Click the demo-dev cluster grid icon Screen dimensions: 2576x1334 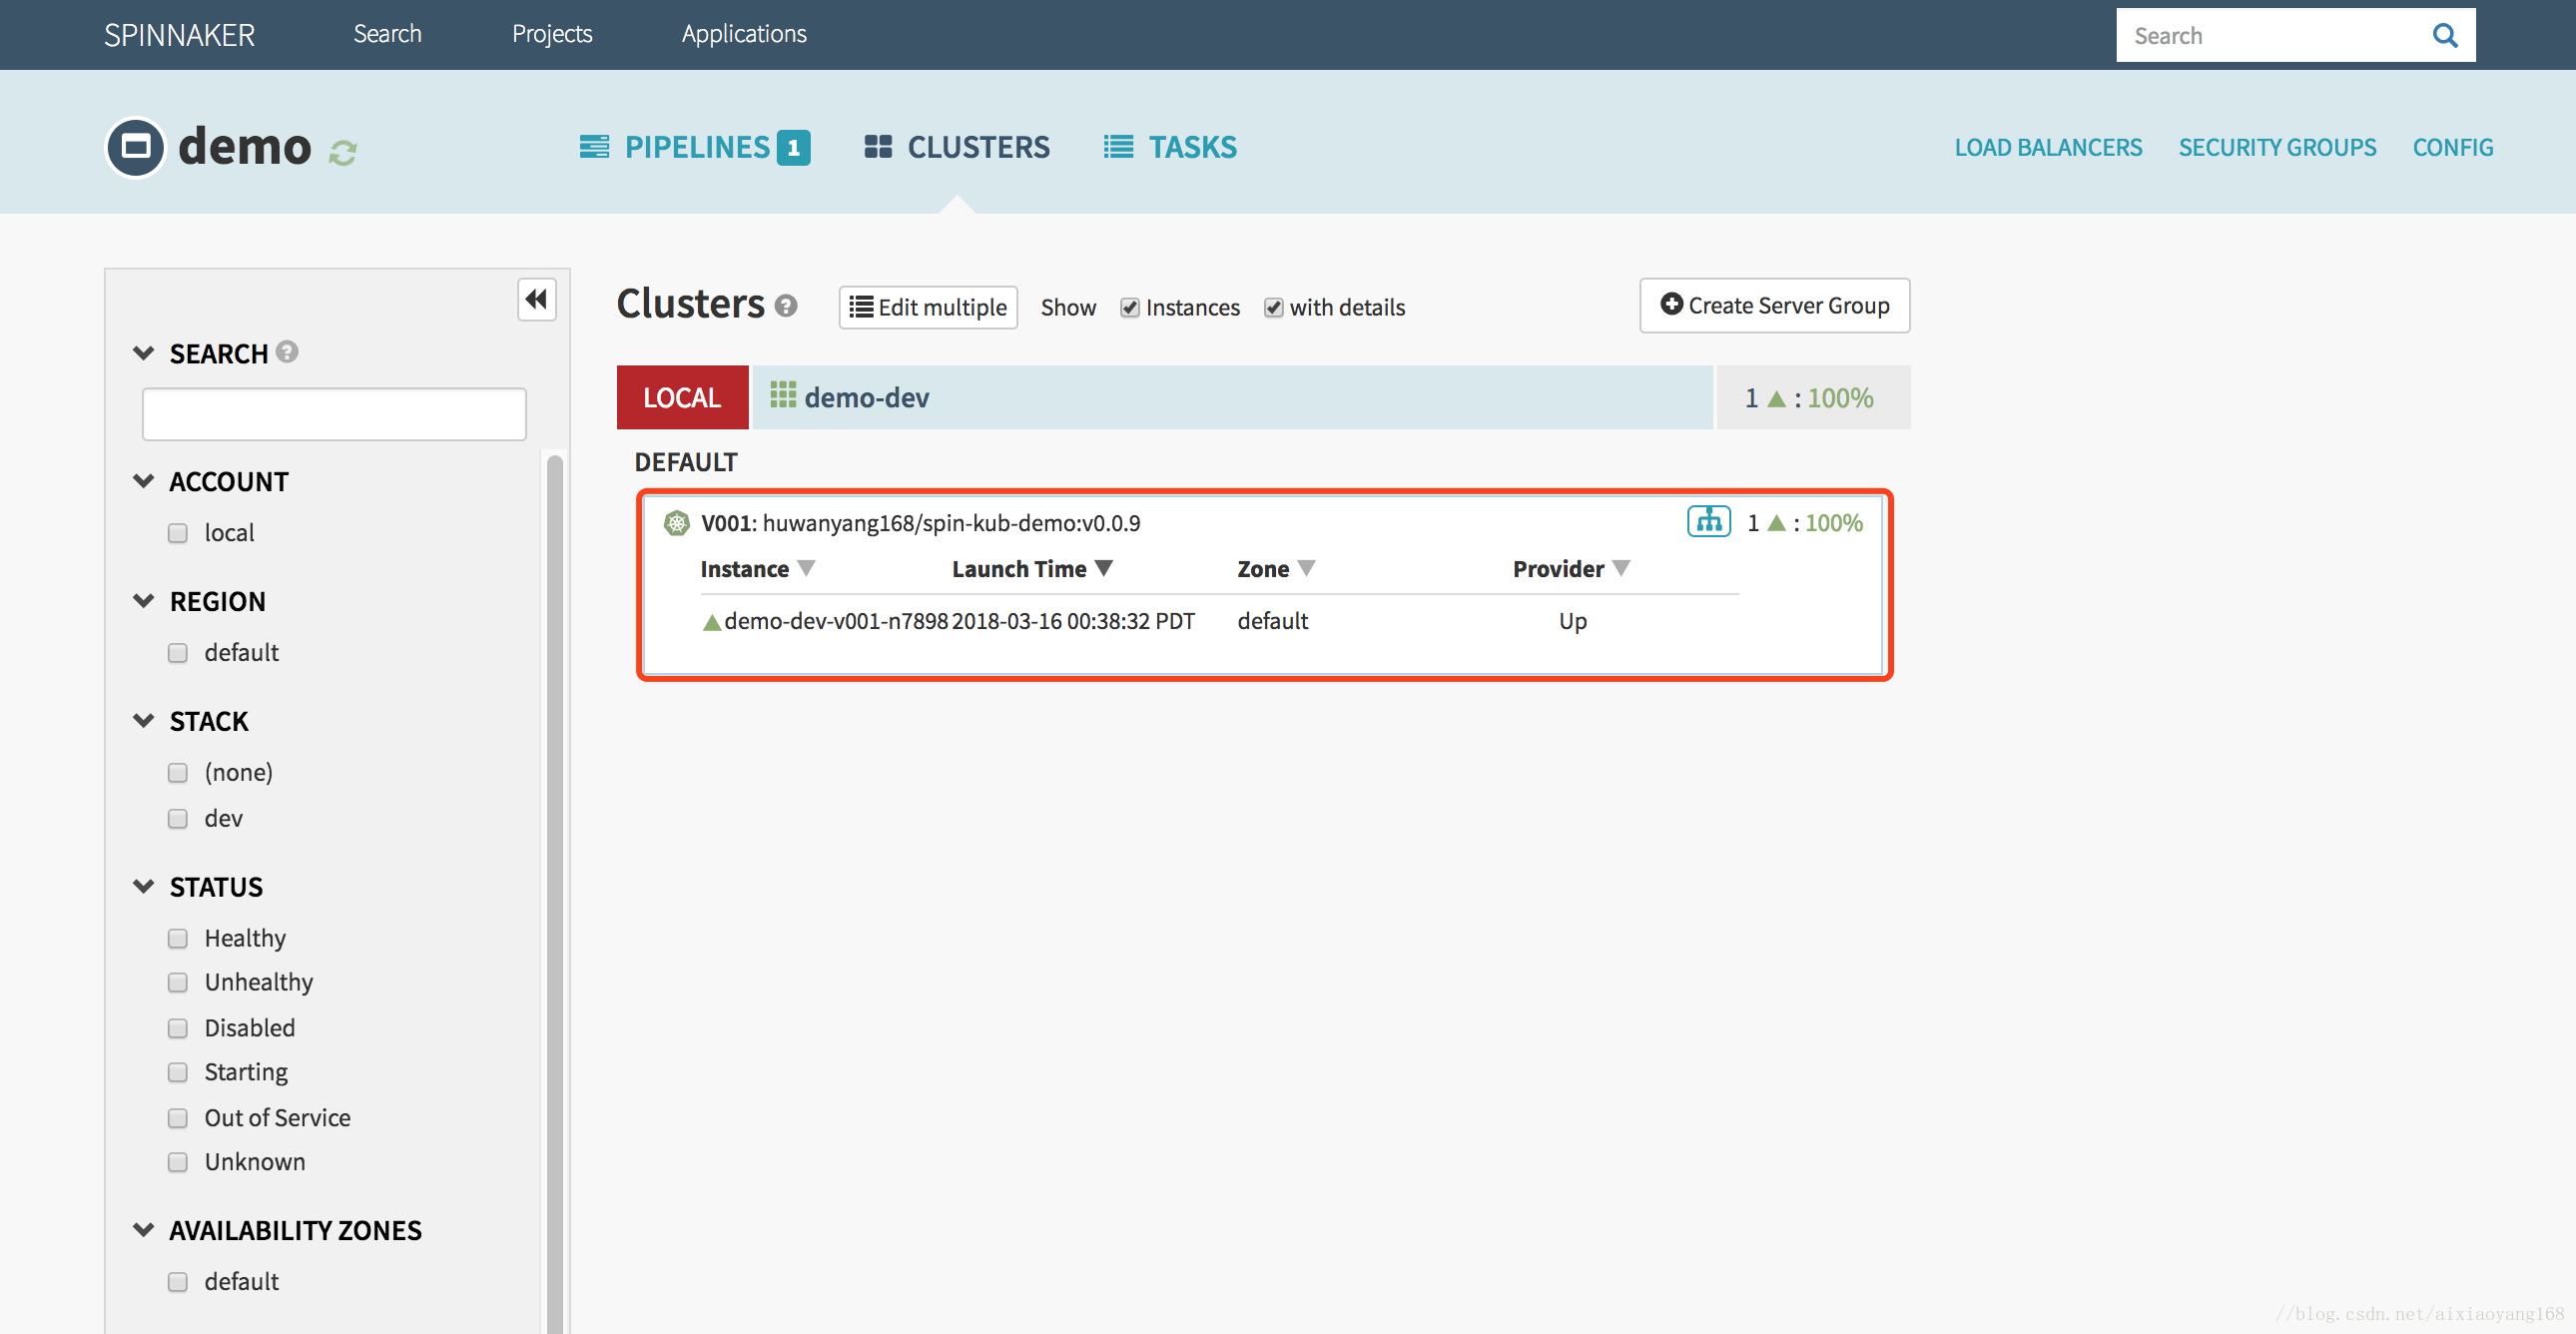click(783, 395)
